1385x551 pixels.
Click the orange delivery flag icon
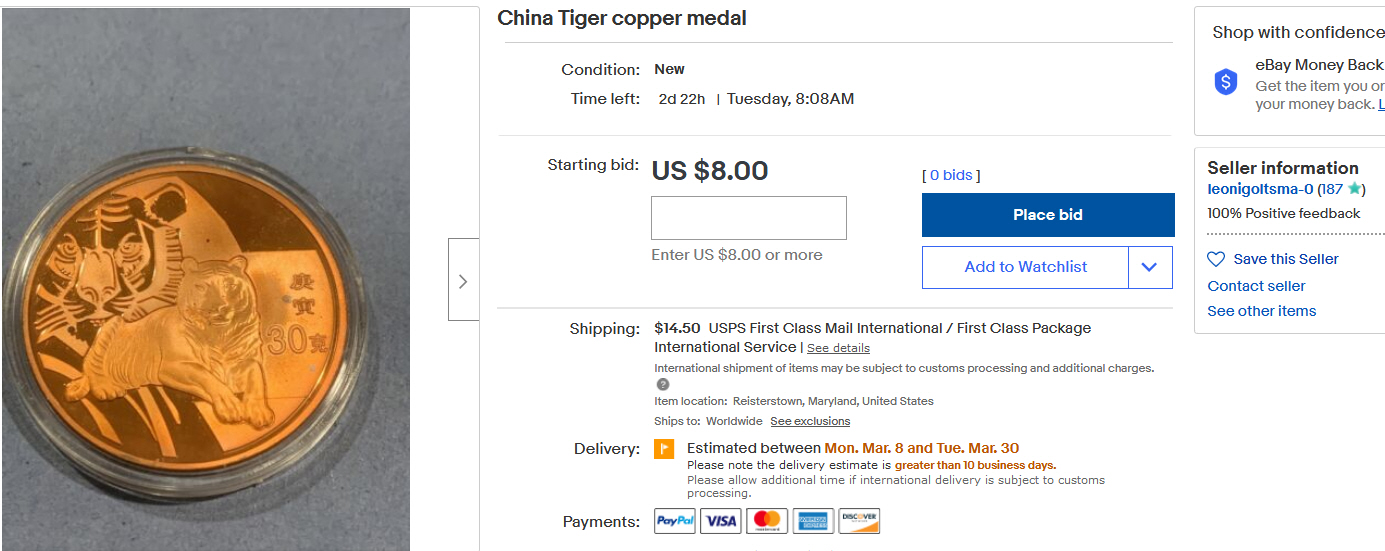(664, 449)
